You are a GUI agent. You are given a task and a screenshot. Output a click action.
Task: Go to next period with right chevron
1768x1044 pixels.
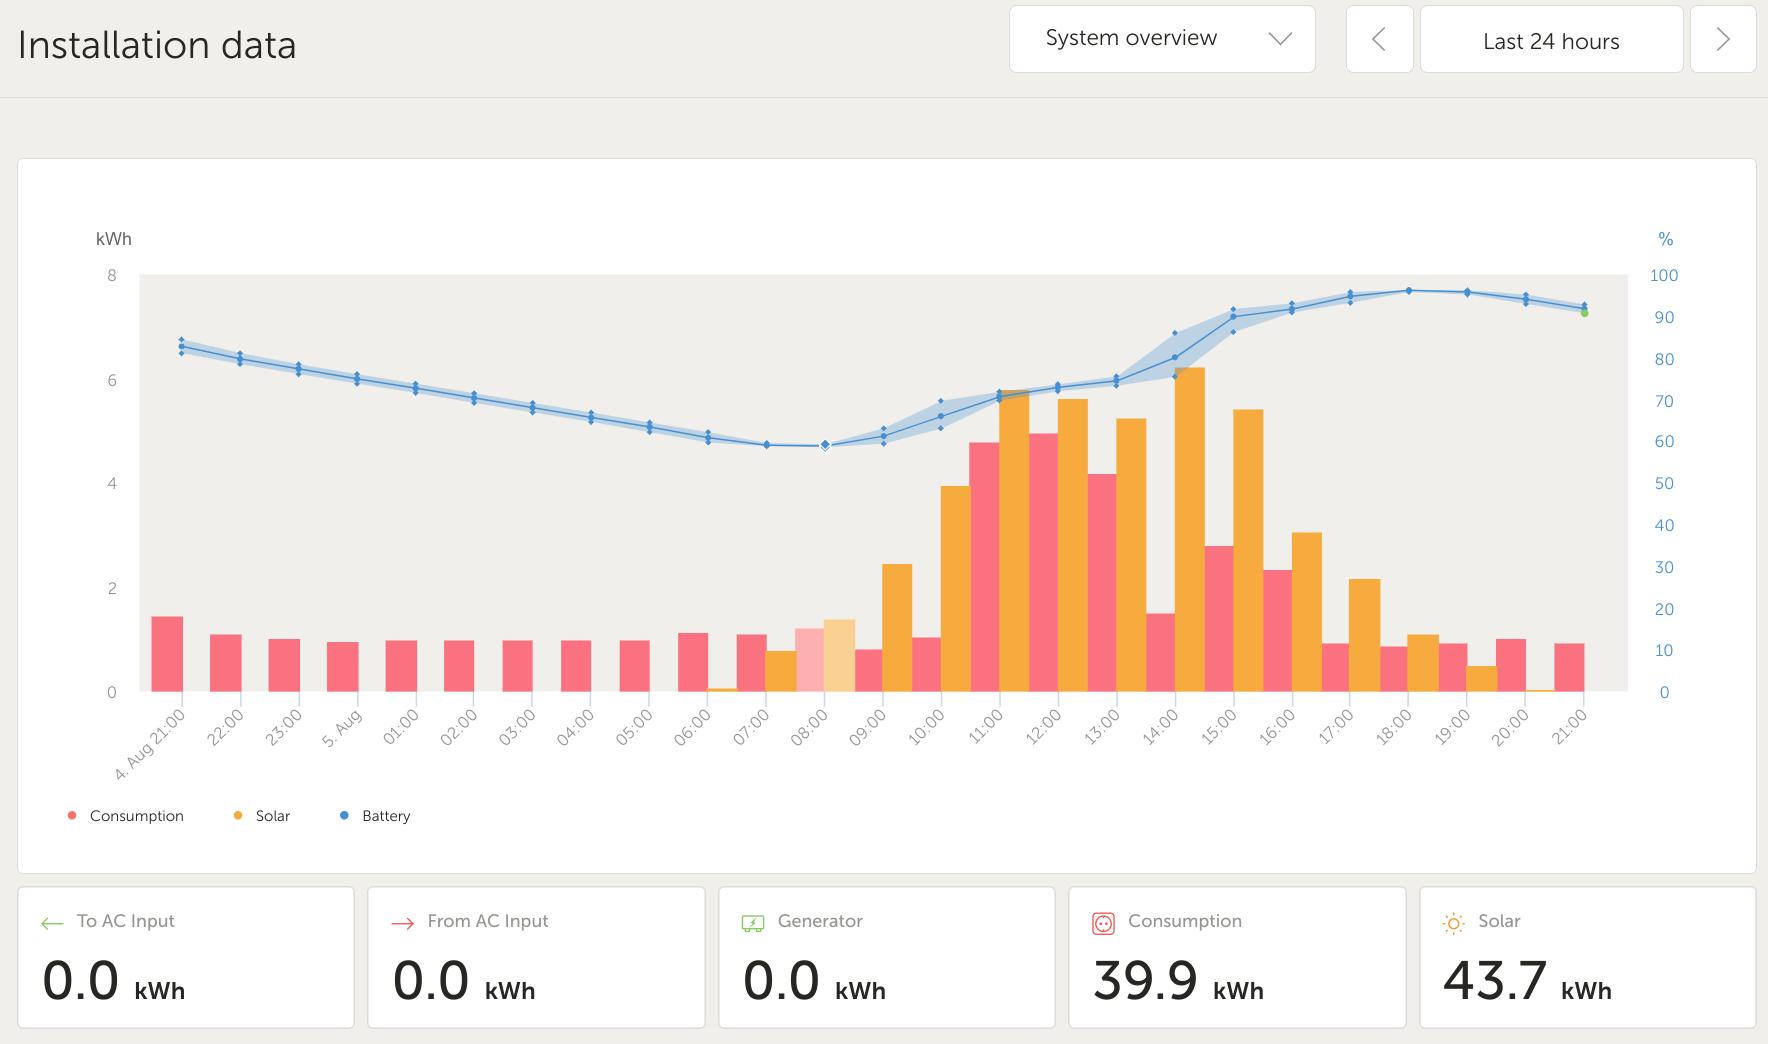point(1722,40)
